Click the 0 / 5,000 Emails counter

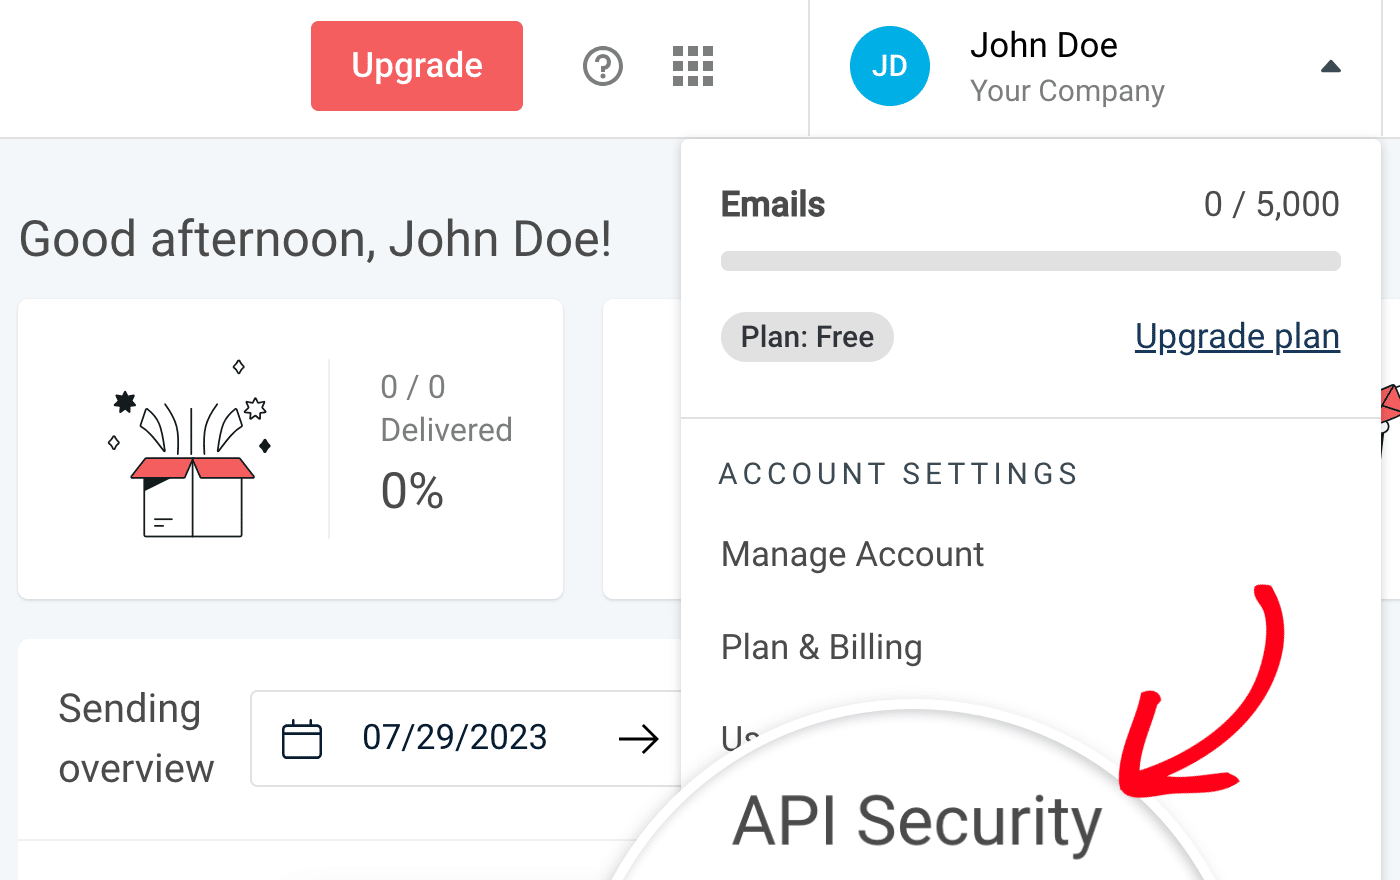(1270, 204)
